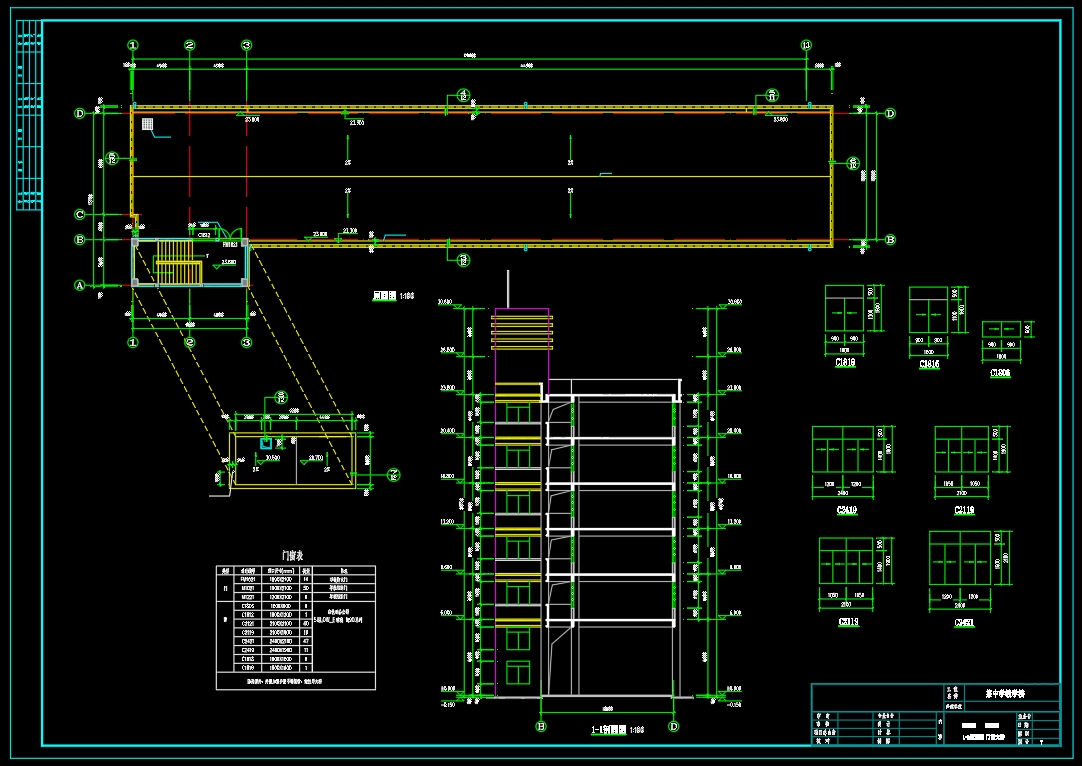Image resolution: width=1082 pixels, height=766 pixels.
Task: Click grid axis bubble 13 at top
Action: pos(806,46)
